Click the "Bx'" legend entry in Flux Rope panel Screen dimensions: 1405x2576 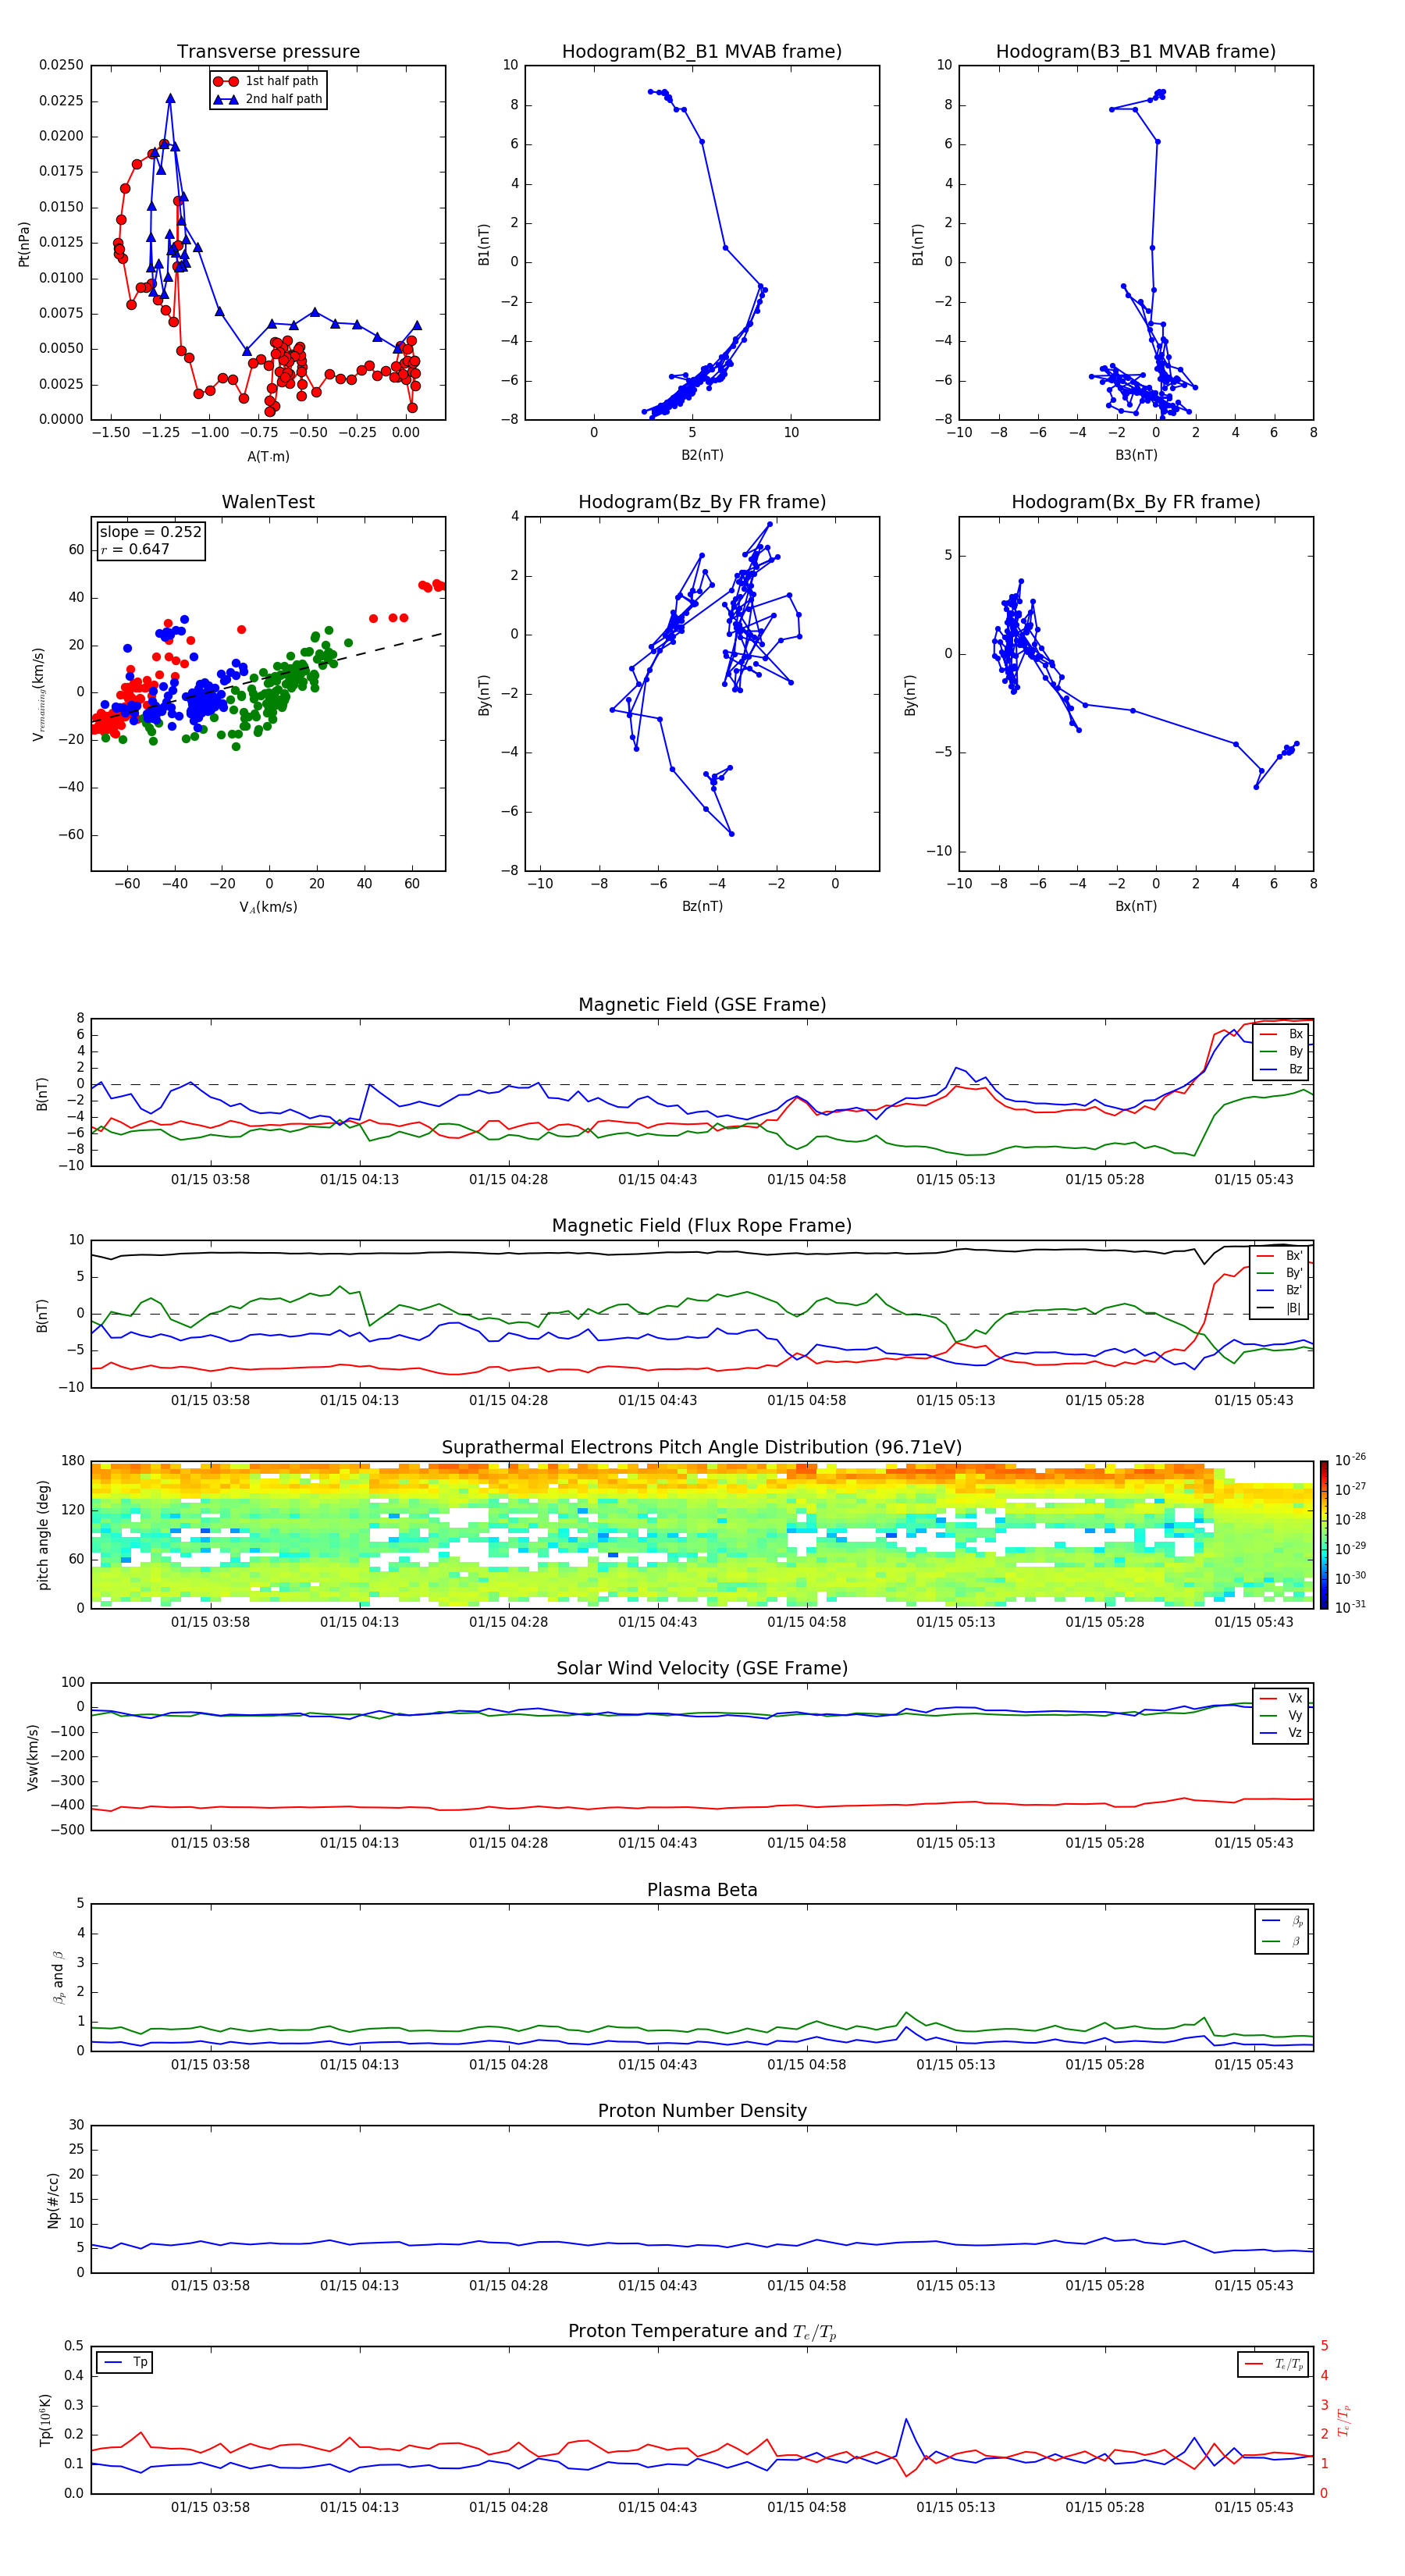click(1281, 1256)
